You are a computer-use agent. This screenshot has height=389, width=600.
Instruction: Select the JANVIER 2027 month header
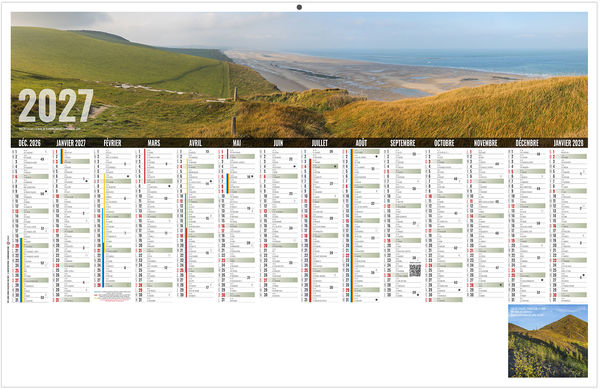[x=71, y=143]
